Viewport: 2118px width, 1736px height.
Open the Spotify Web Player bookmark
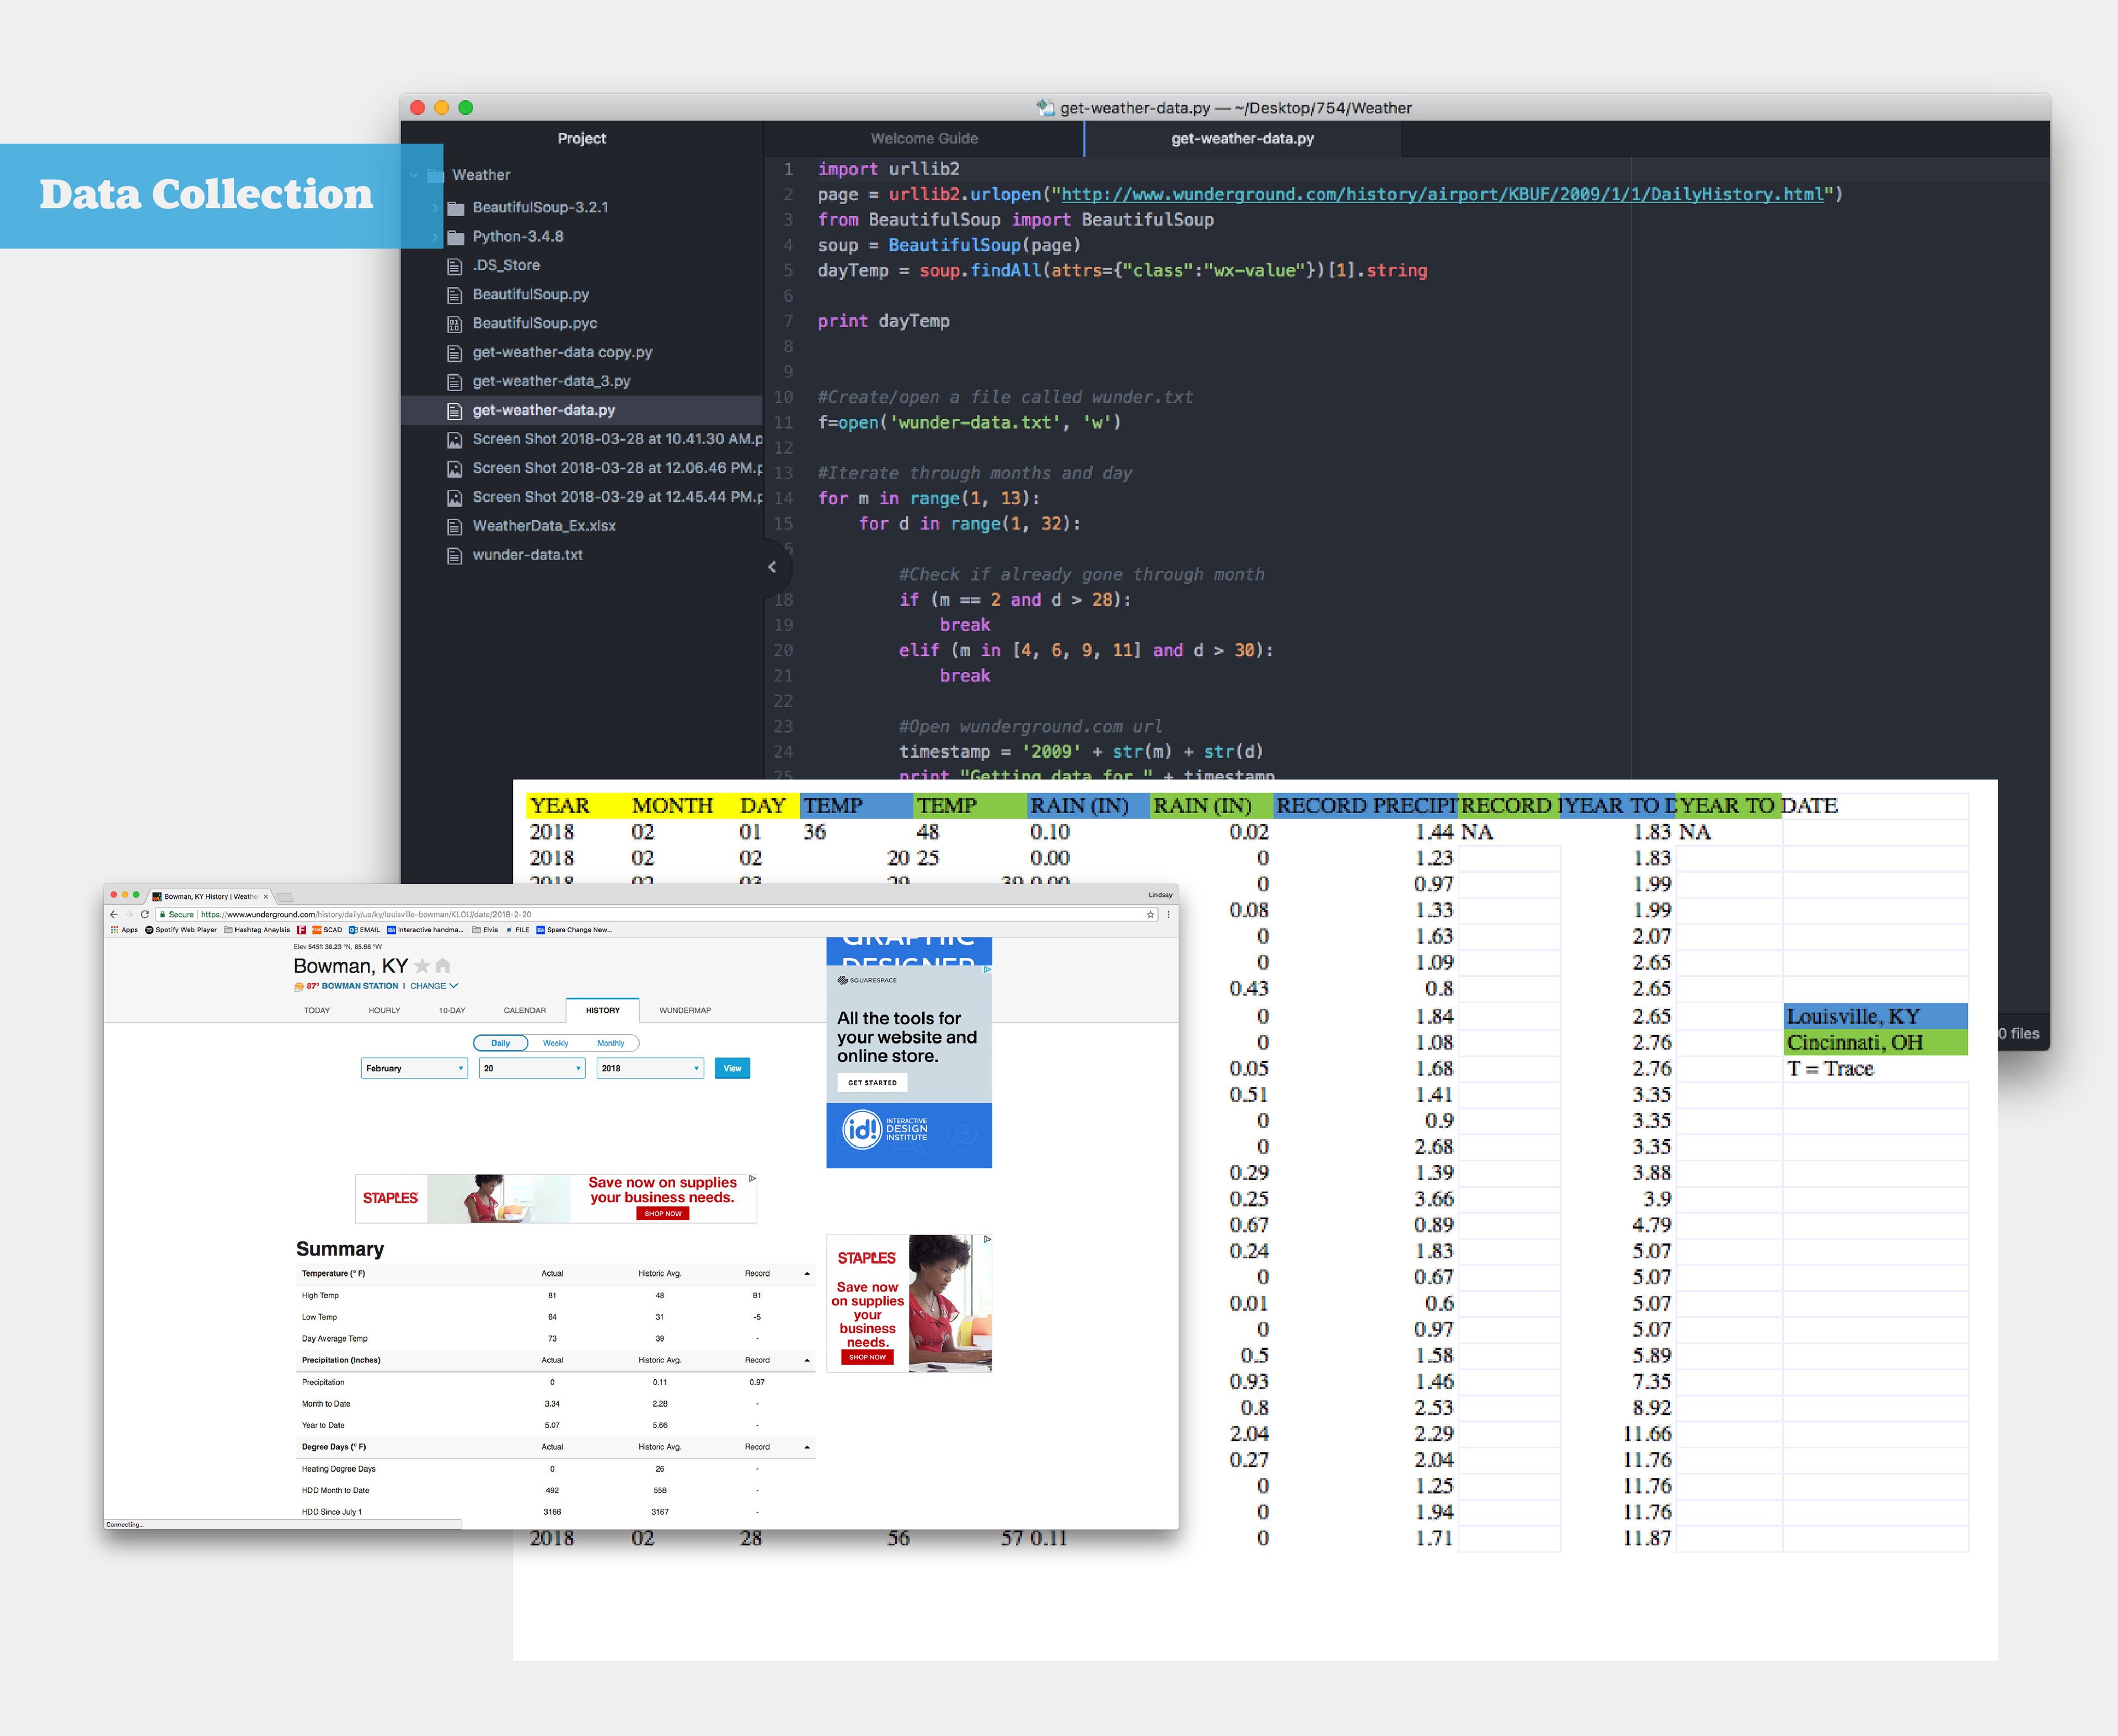(181, 930)
